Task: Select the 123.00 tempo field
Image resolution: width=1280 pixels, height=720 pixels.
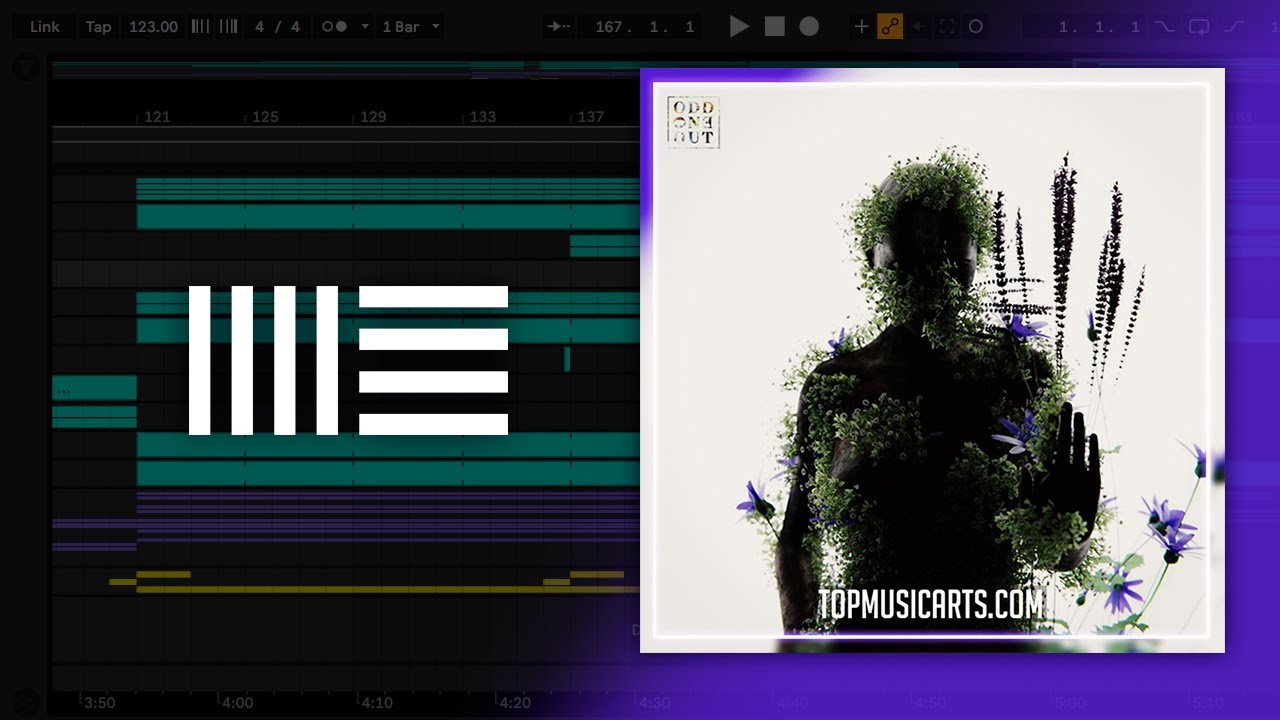Action: point(153,27)
